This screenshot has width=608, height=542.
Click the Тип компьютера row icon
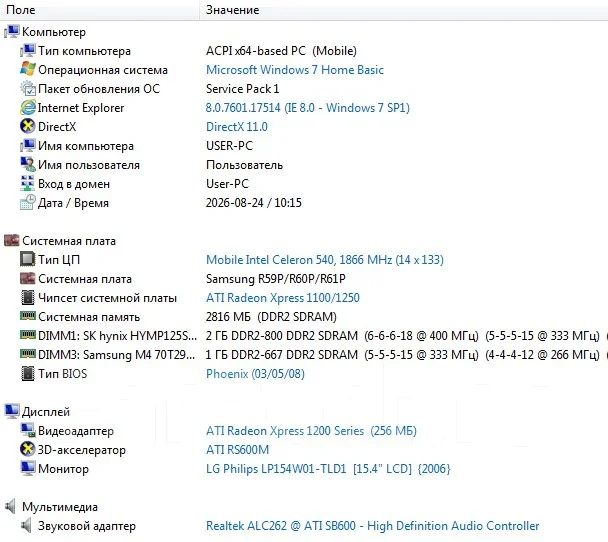pyautogui.click(x=28, y=50)
